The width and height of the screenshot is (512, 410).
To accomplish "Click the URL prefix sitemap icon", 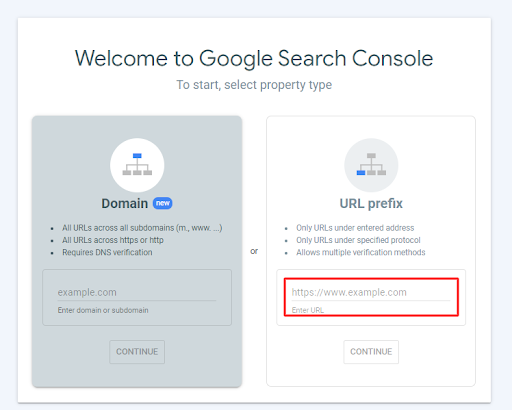I will [371, 165].
